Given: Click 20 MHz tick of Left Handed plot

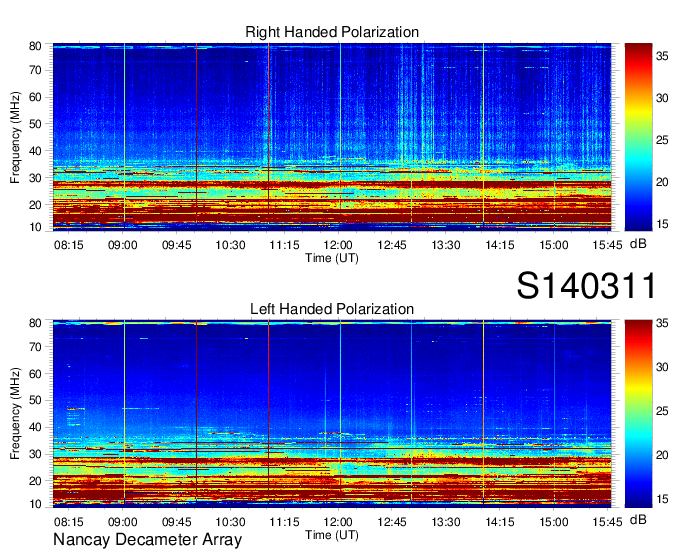Looking at the screenshot, I should coord(35,481).
